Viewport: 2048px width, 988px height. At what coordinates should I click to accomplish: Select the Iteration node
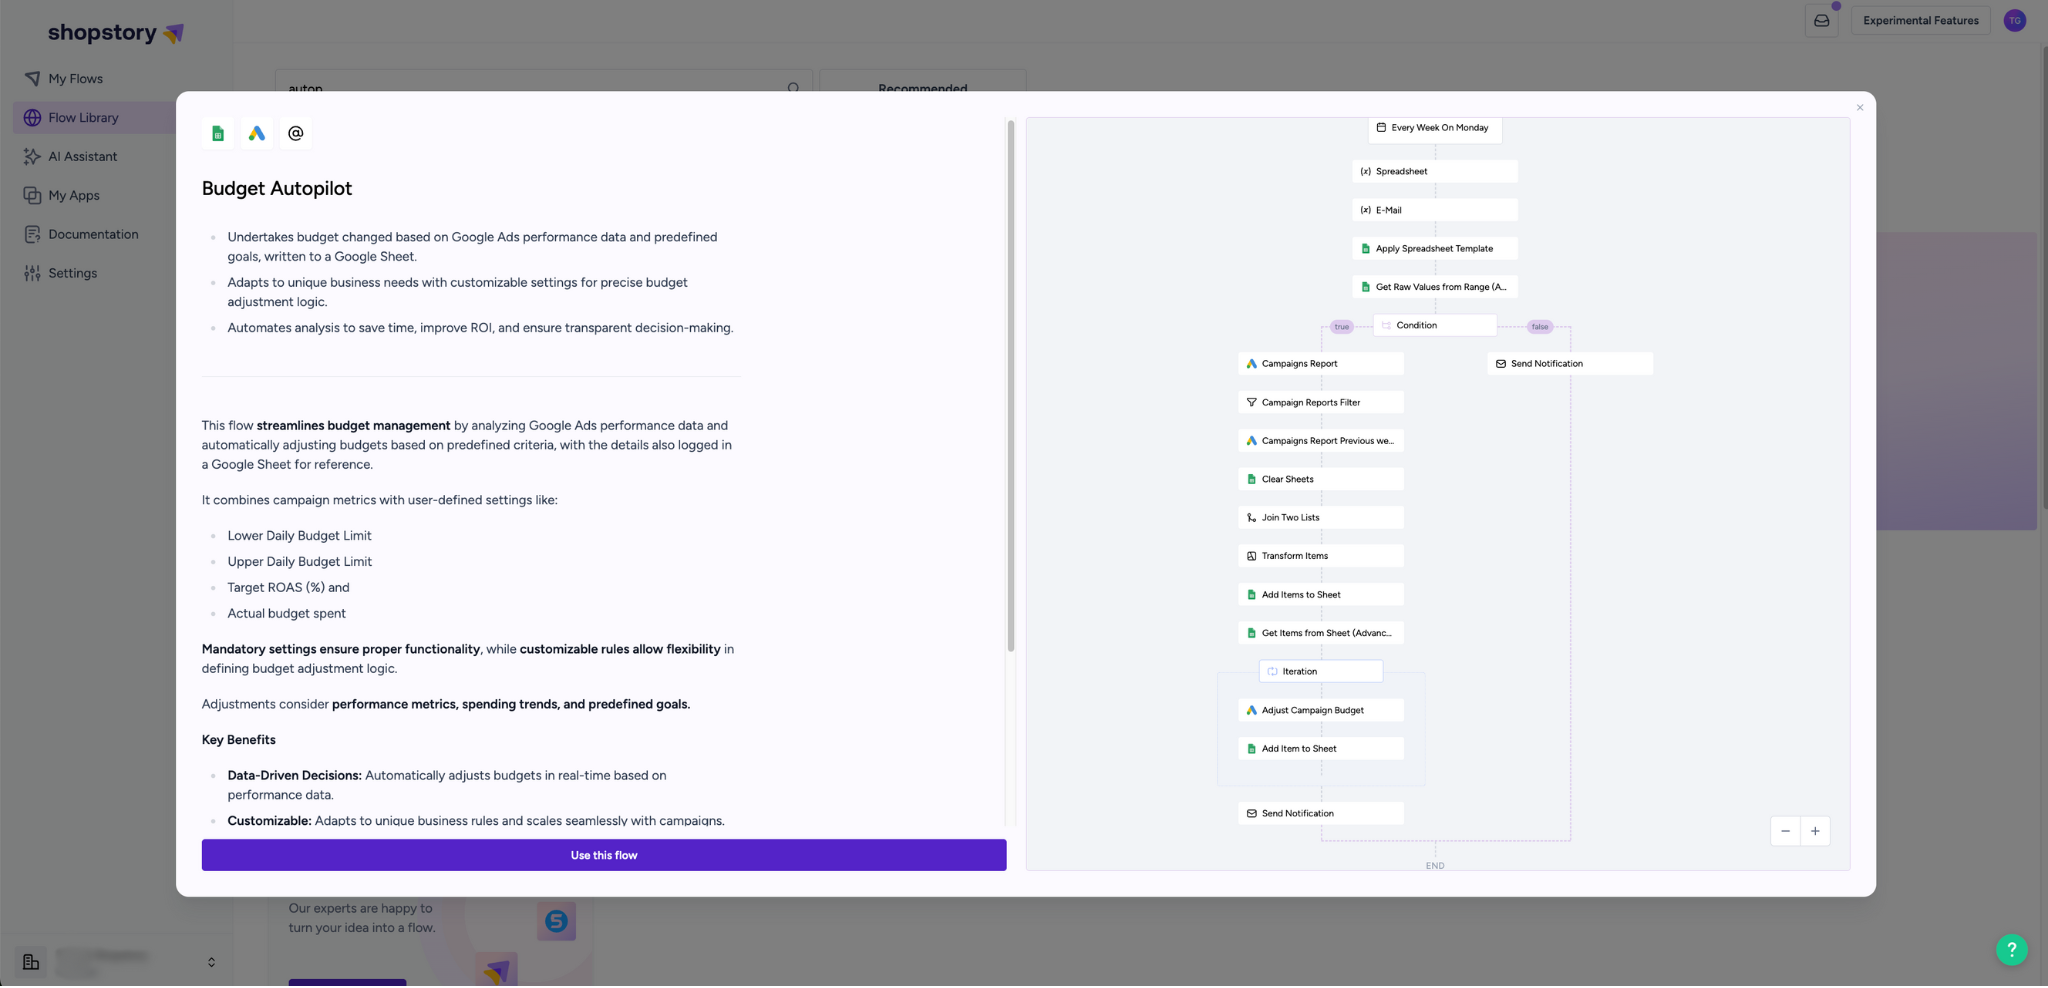point(1321,672)
